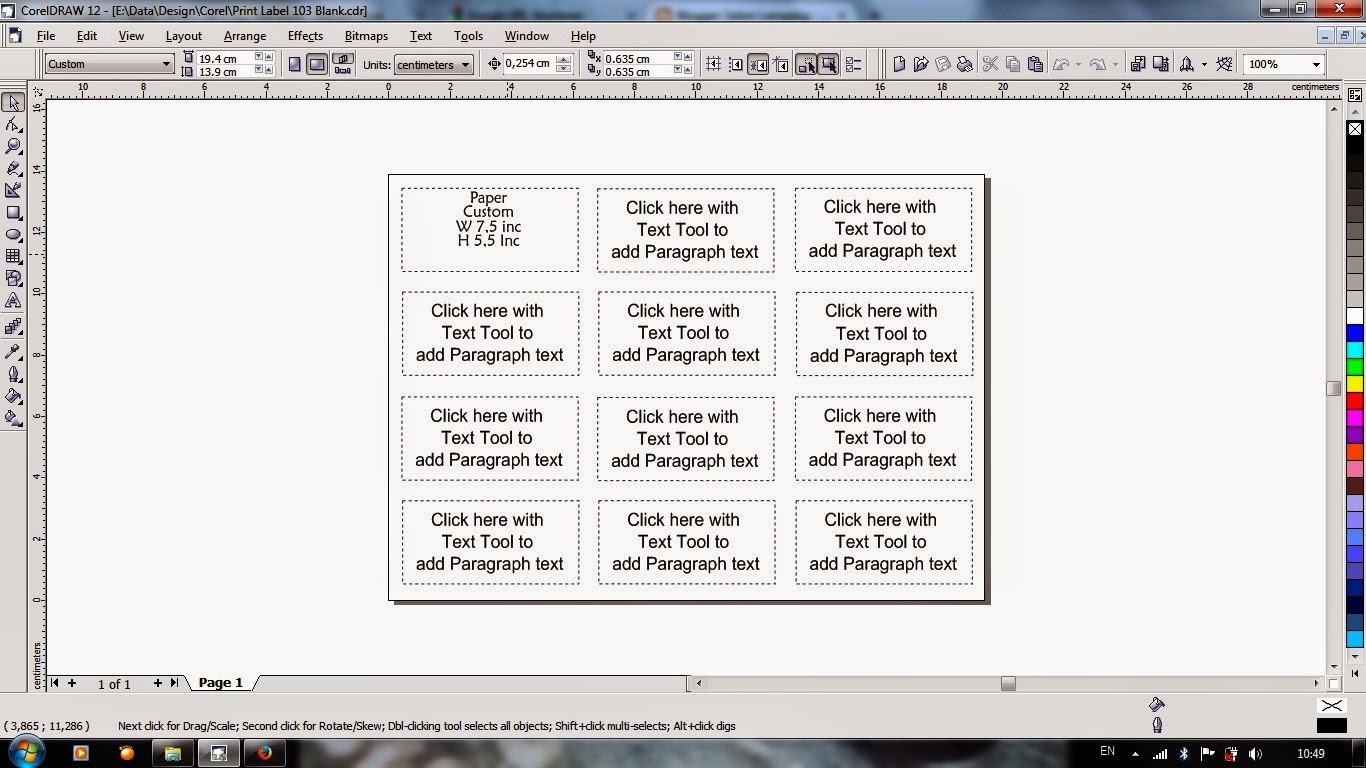This screenshot has height=768, width=1366.
Task: Select the Ellipse tool
Action: pos(14,234)
